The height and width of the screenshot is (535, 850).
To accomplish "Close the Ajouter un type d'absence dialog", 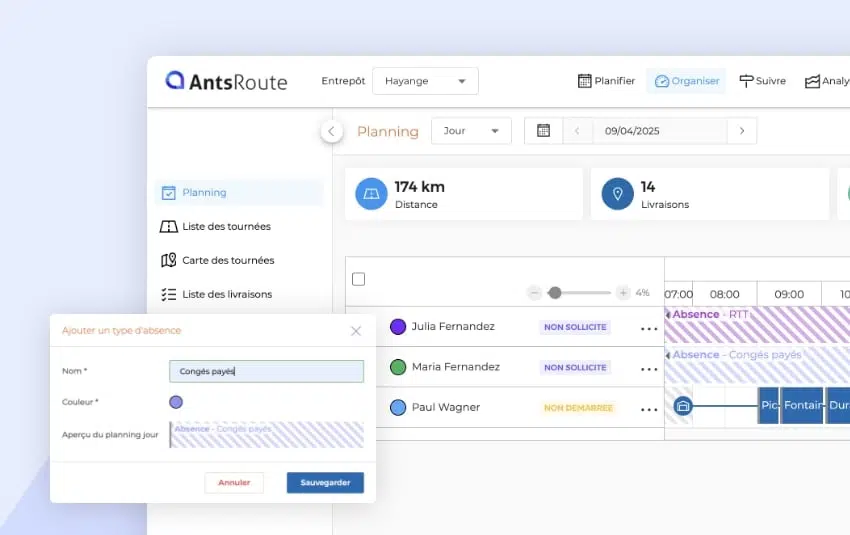I will [x=356, y=330].
